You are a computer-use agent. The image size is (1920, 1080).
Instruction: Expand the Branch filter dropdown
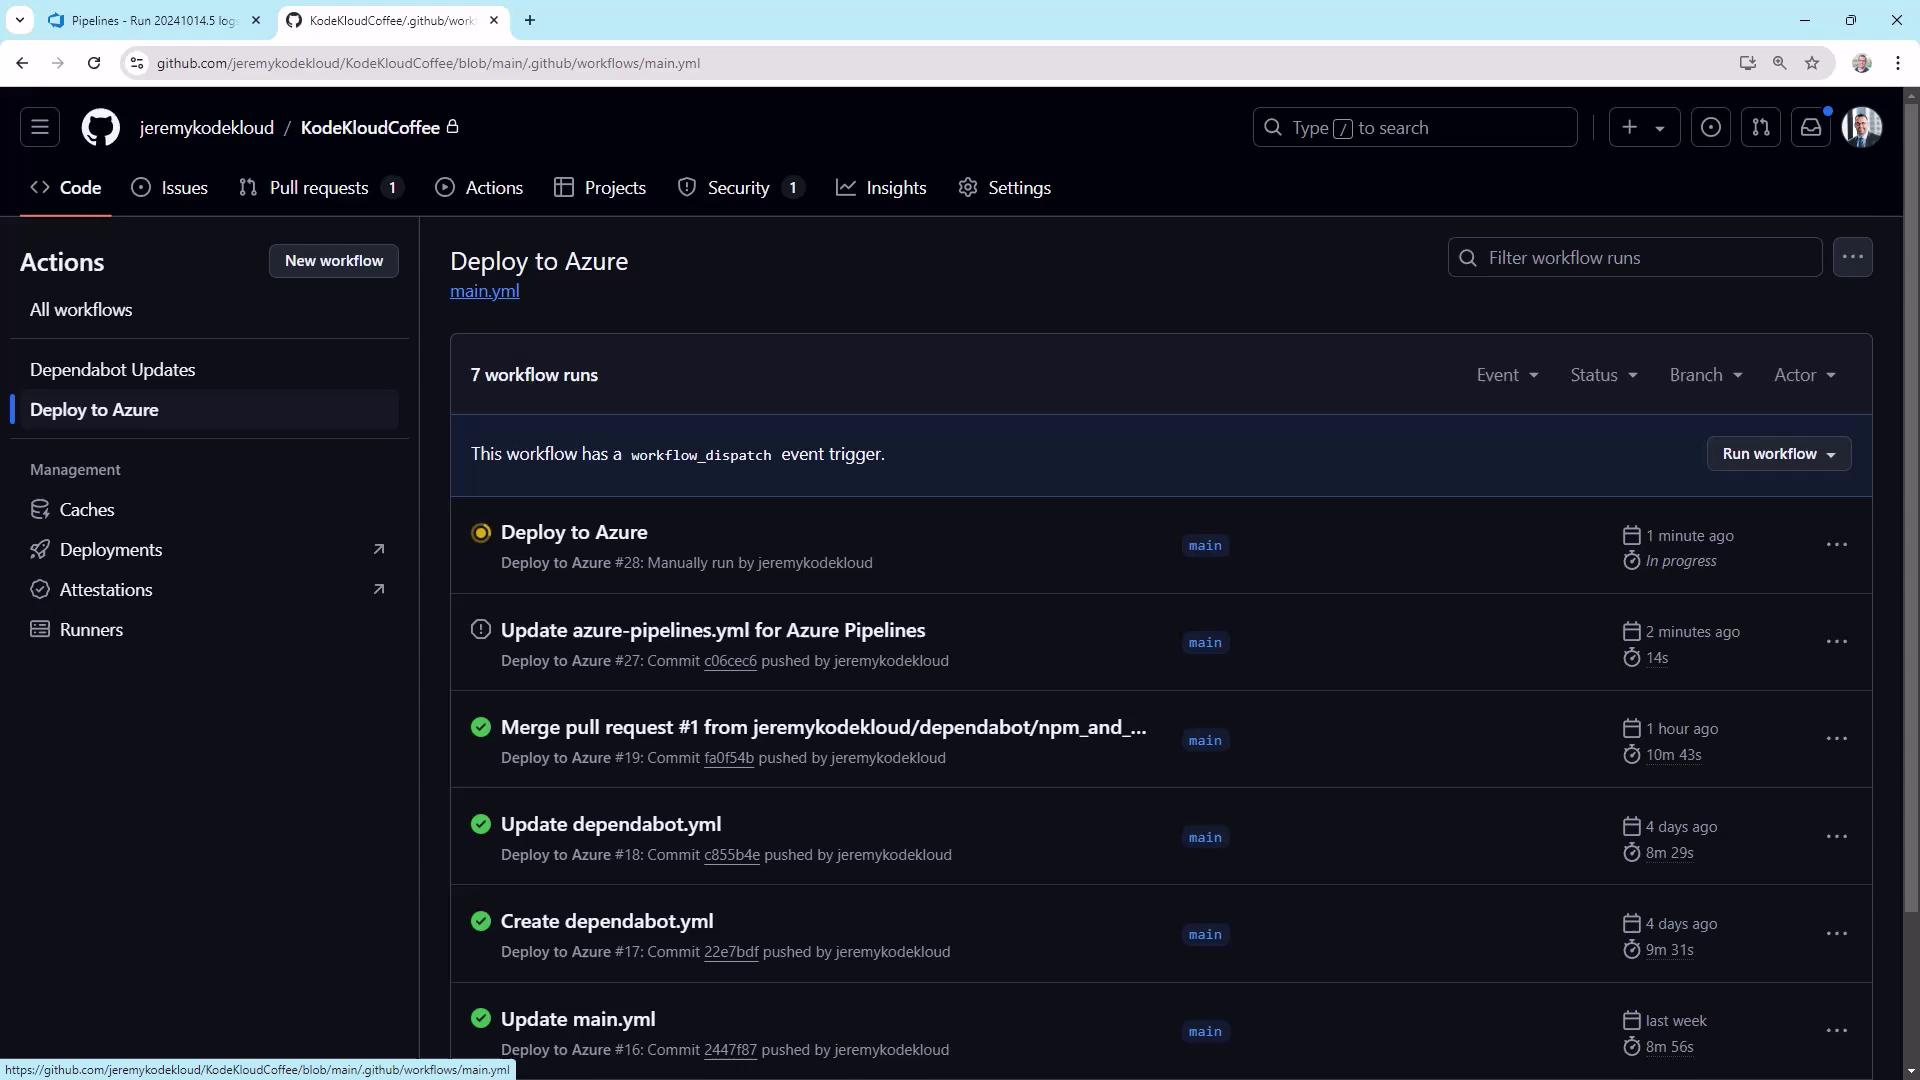click(1706, 375)
